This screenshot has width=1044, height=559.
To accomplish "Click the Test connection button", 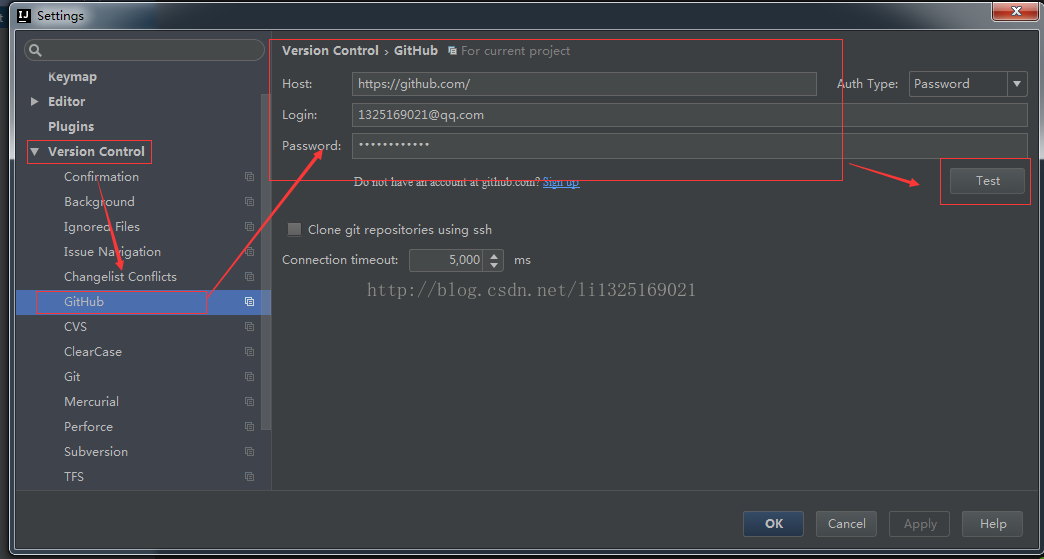I will coord(987,181).
